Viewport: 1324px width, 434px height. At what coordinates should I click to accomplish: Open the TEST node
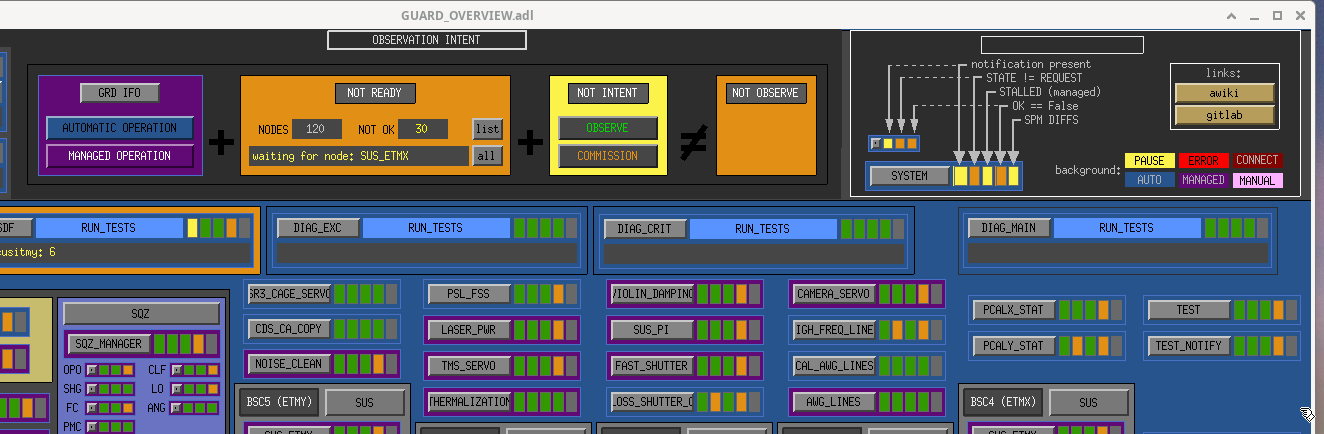[x=1189, y=310]
